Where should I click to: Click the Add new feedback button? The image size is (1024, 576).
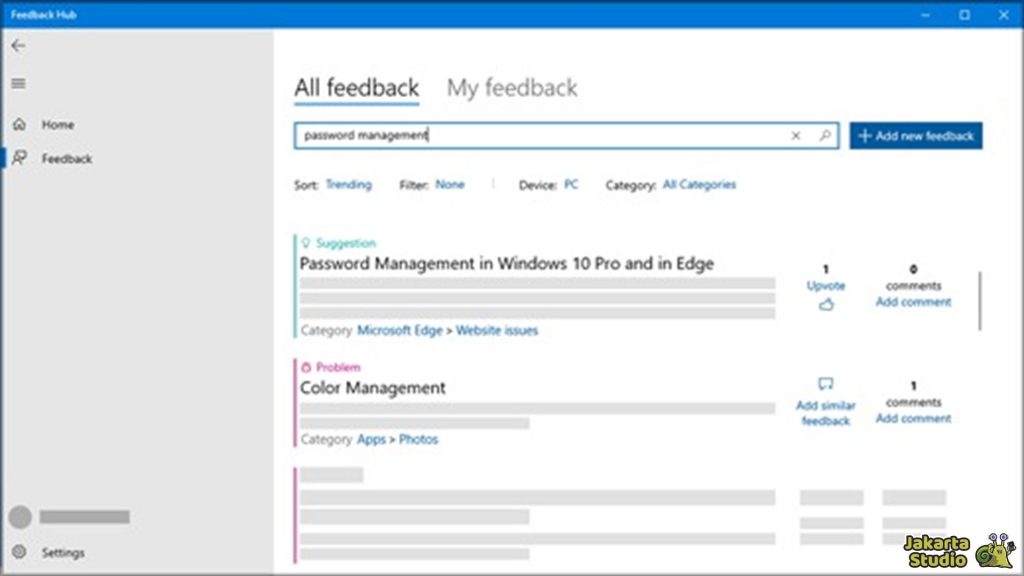click(916, 136)
